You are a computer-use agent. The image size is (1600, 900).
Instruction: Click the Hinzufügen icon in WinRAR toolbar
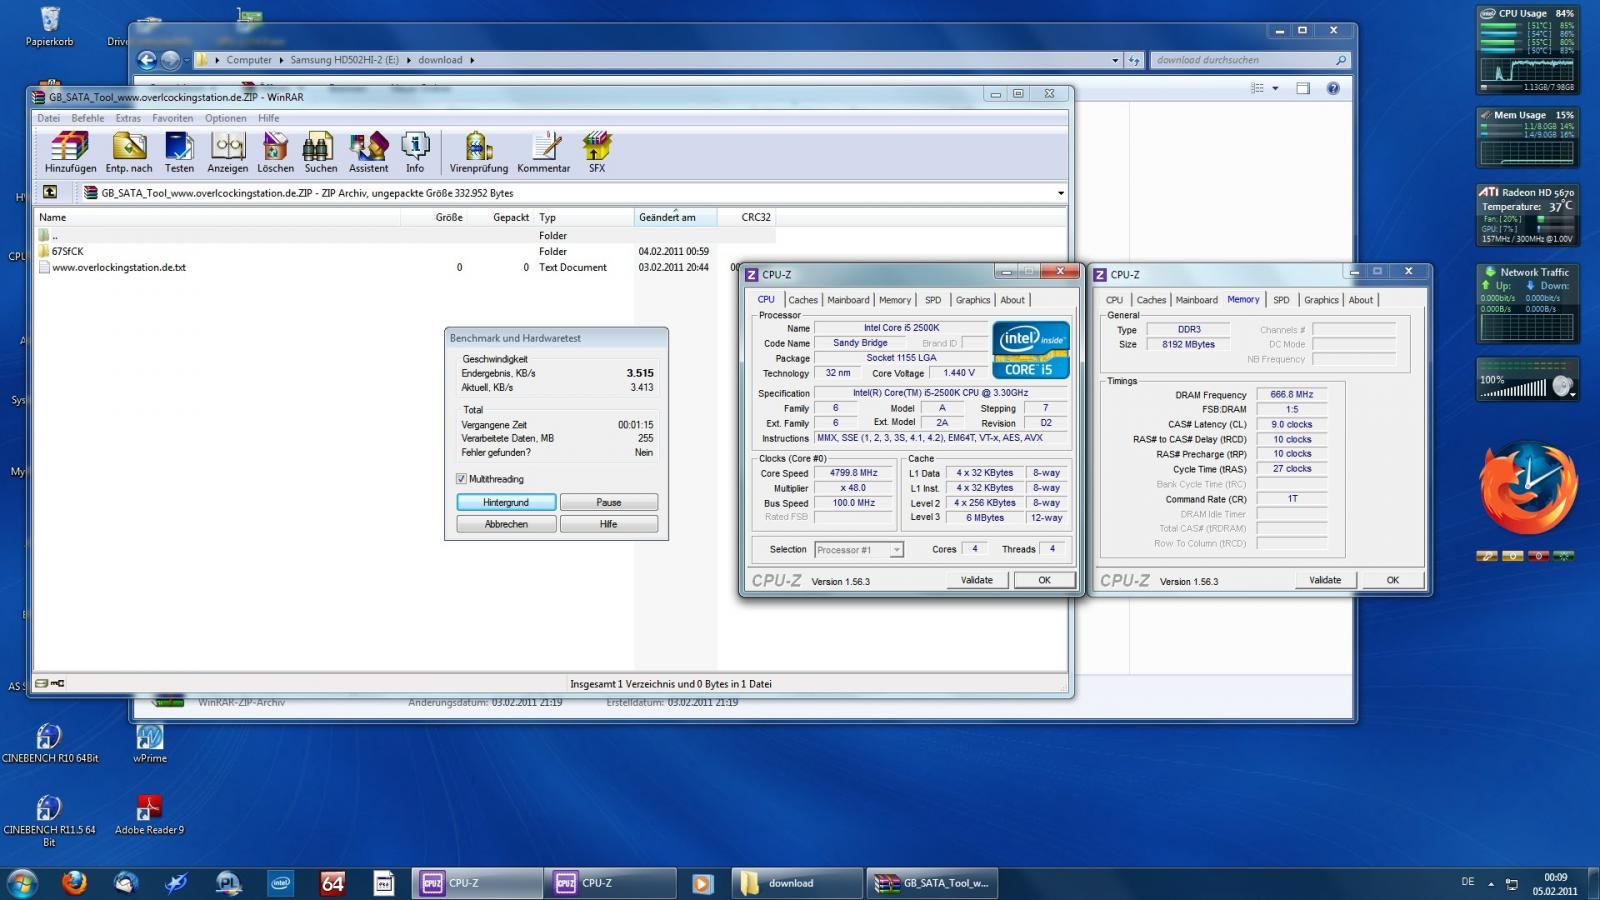[x=70, y=148]
